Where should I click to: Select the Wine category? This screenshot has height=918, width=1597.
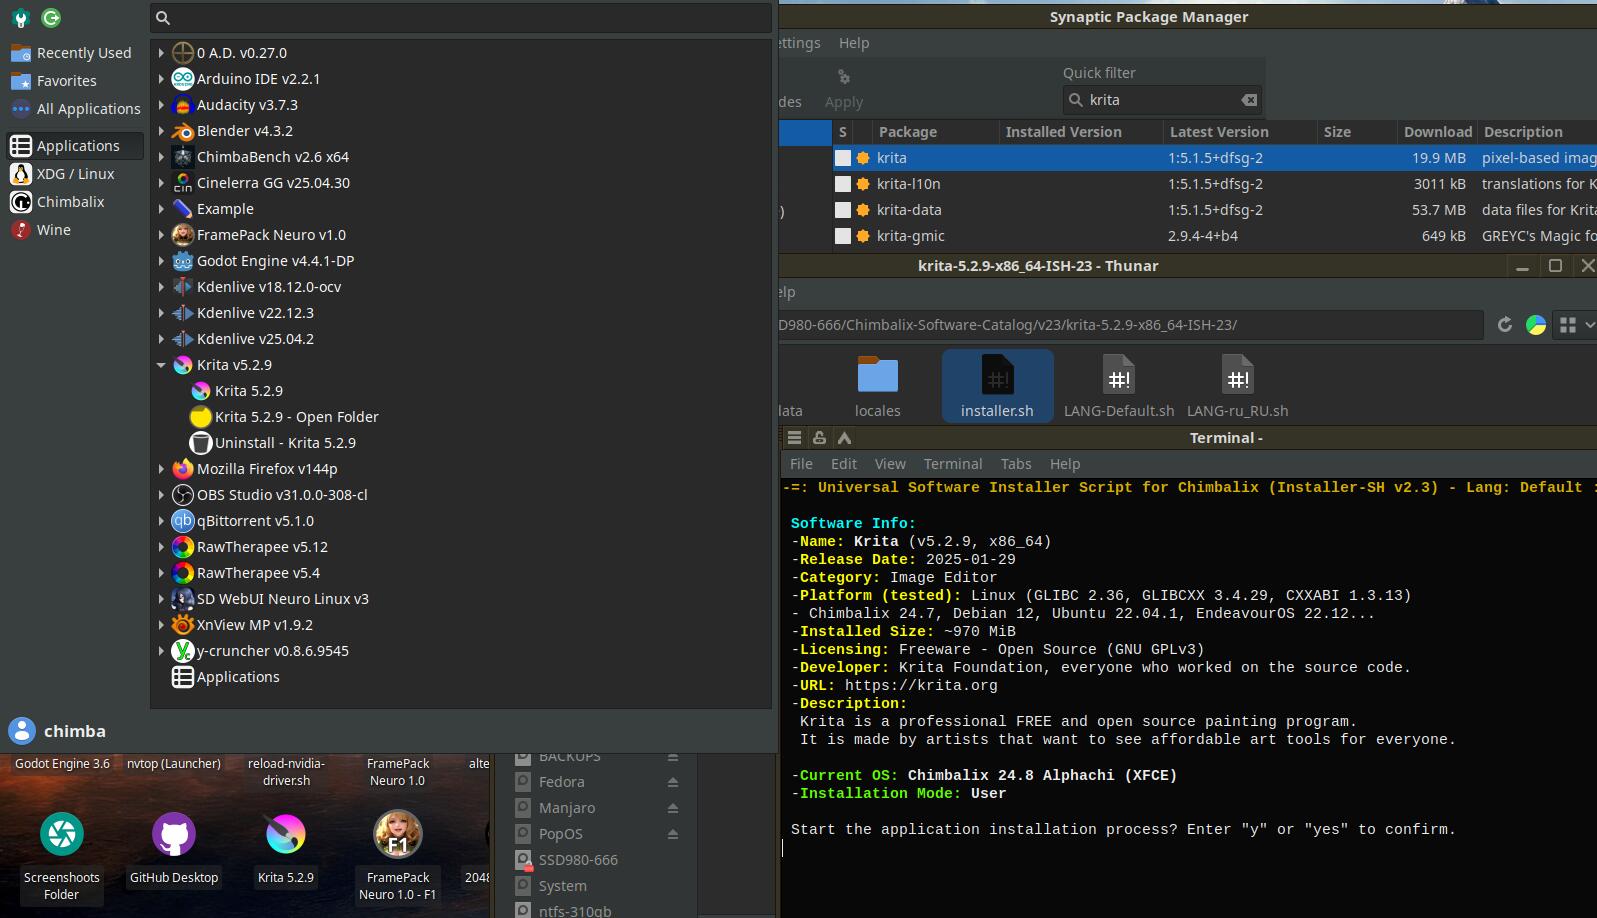54,230
